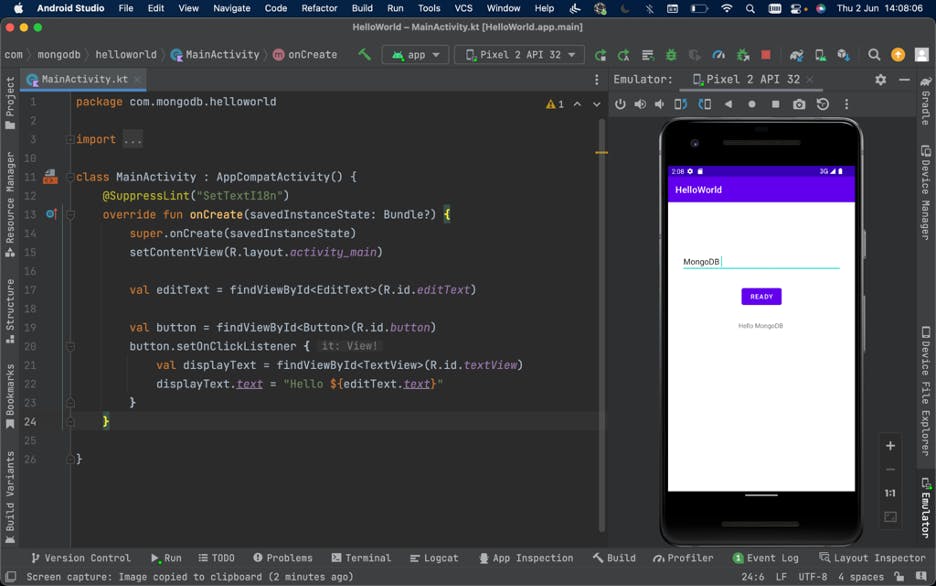Open the app run configuration dropdown
Viewport: 936px width, 586px height.
(415, 55)
